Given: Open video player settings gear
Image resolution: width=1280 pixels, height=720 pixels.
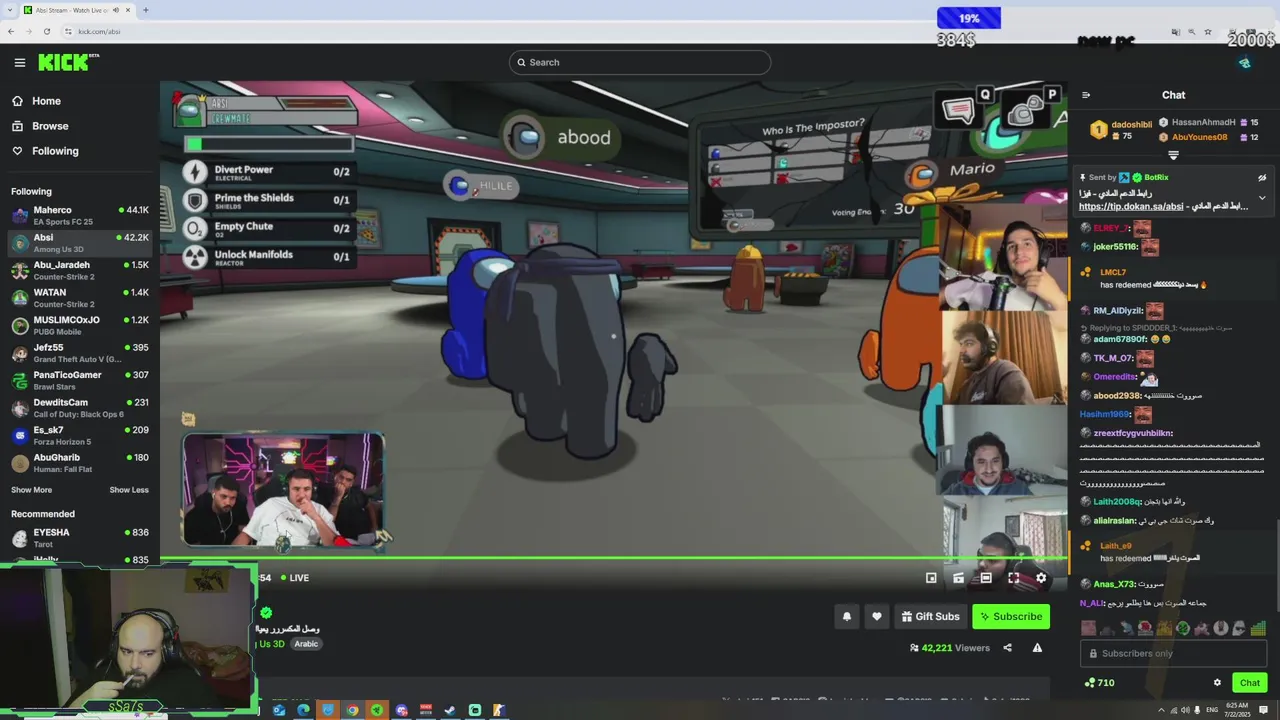Looking at the screenshot, I should point(1041,578).
